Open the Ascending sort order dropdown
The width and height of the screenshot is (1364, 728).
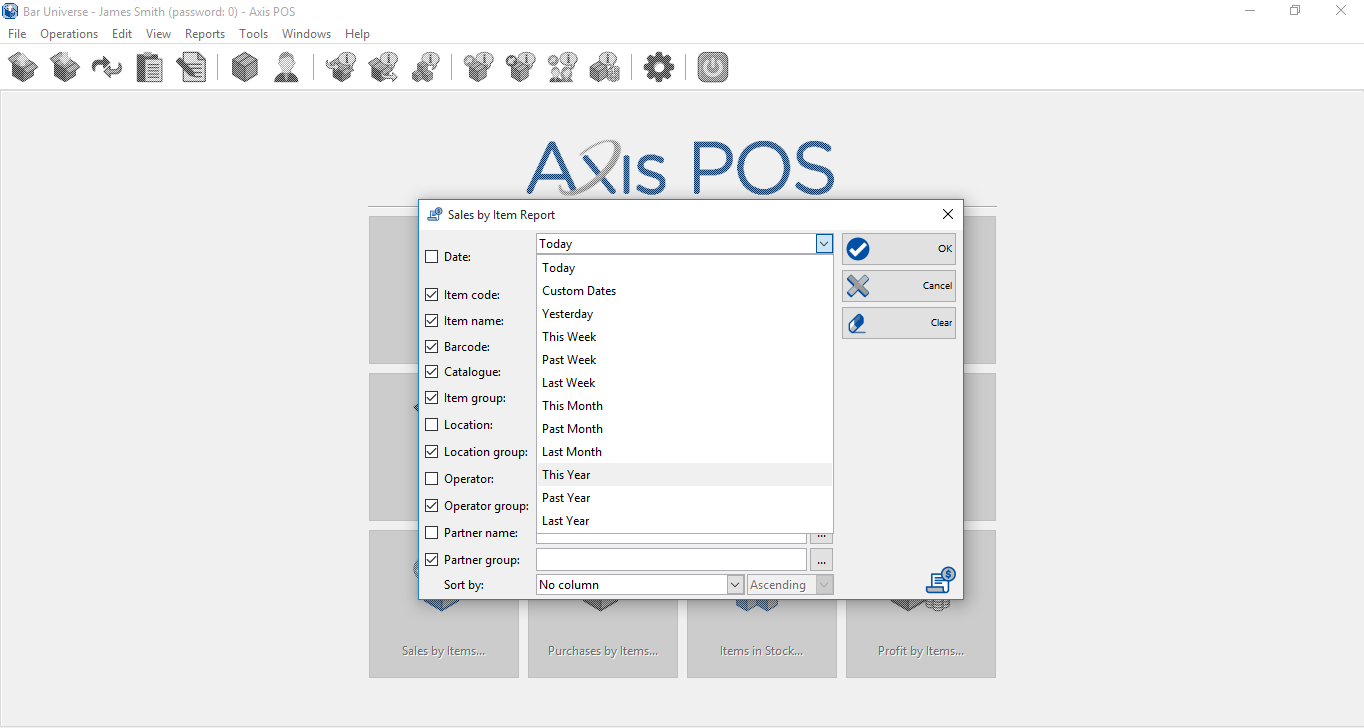pos(790,585)
